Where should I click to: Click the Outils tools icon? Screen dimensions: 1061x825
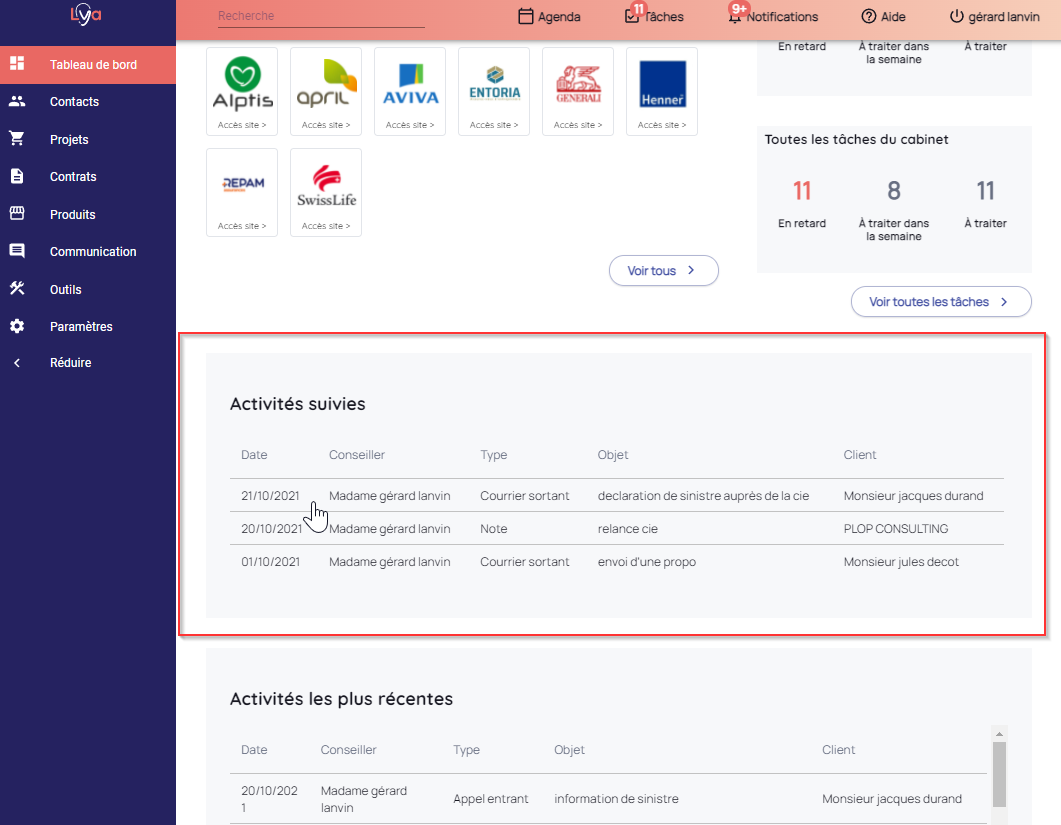17,289
